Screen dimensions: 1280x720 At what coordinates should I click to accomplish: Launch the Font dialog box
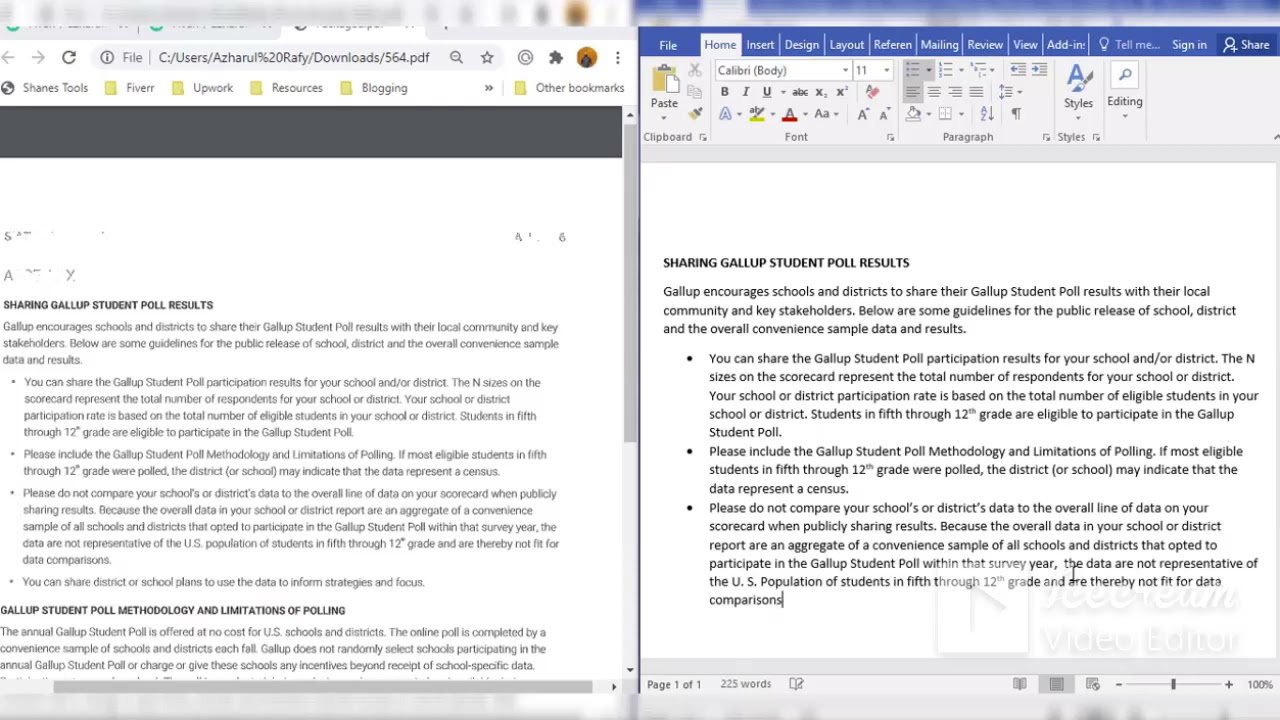pyautogui.click(x=890, y=137)
